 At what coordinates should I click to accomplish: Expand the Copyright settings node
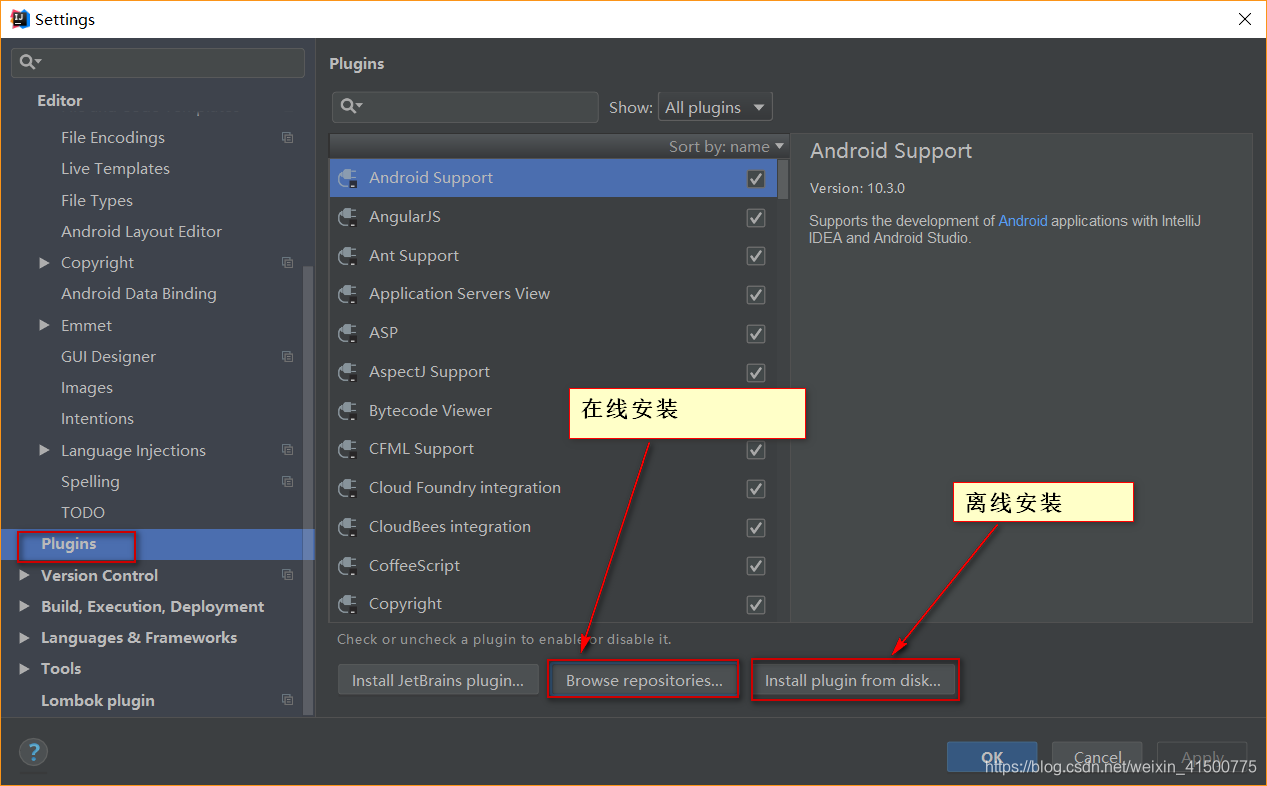click(x=44, y=263)
